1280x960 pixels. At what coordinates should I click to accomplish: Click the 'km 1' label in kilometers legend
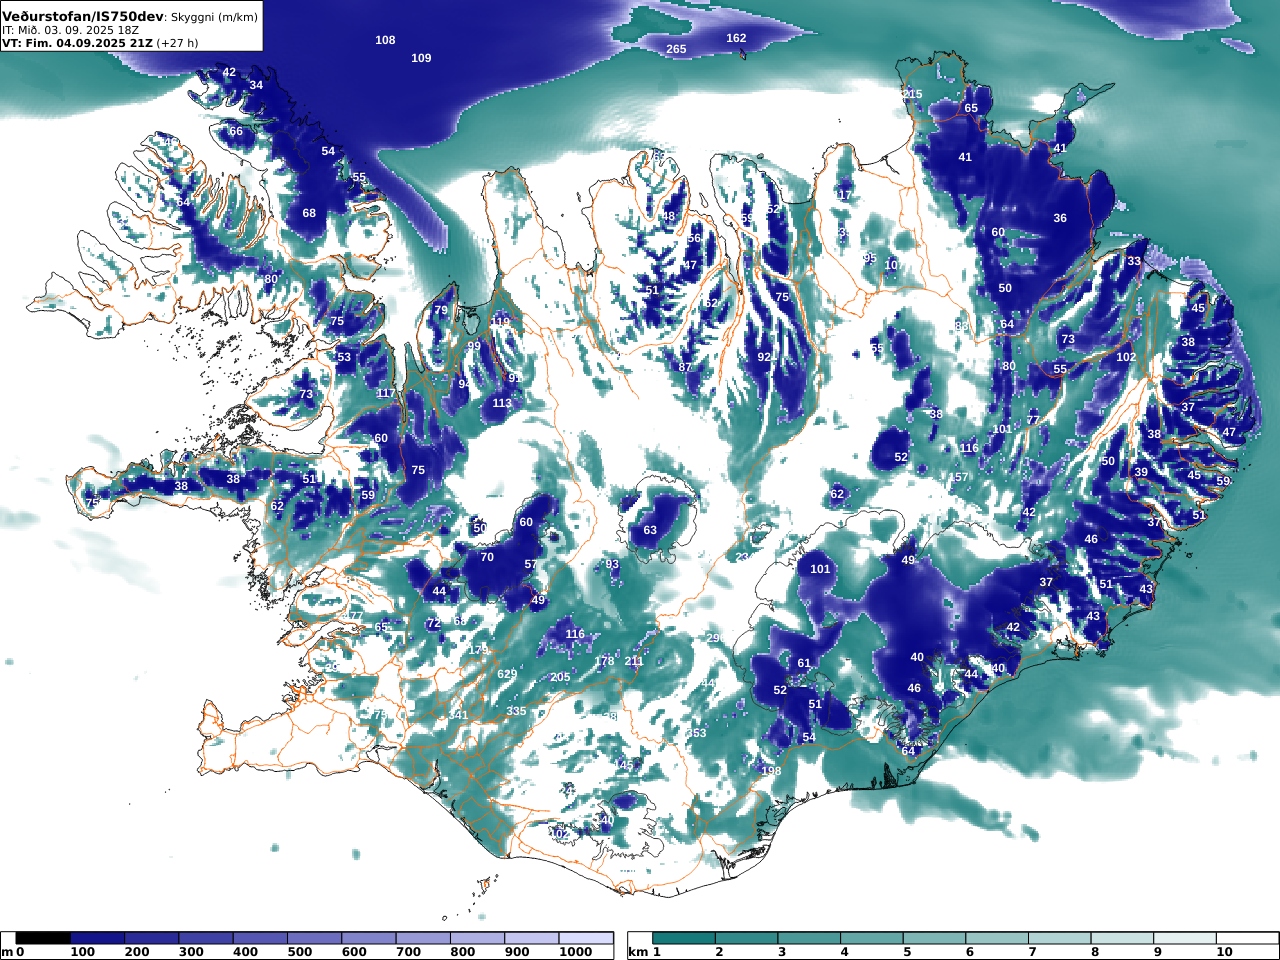click(x=645, y=952)
